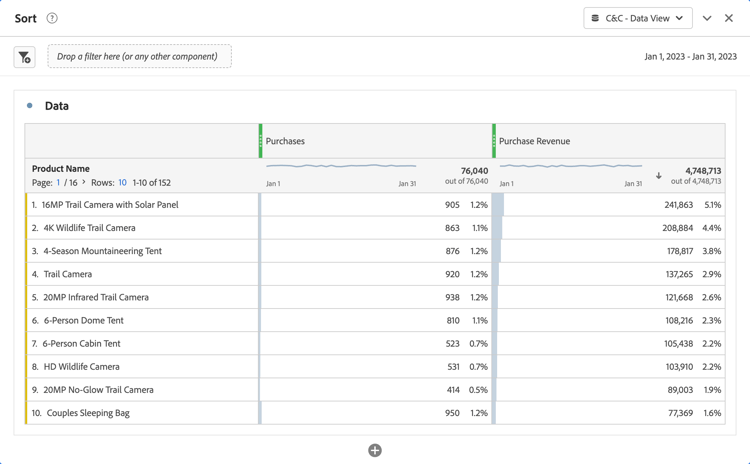Click the Purchases column sparkline
Screen dimensions: 750x464
tap(341, 167)
